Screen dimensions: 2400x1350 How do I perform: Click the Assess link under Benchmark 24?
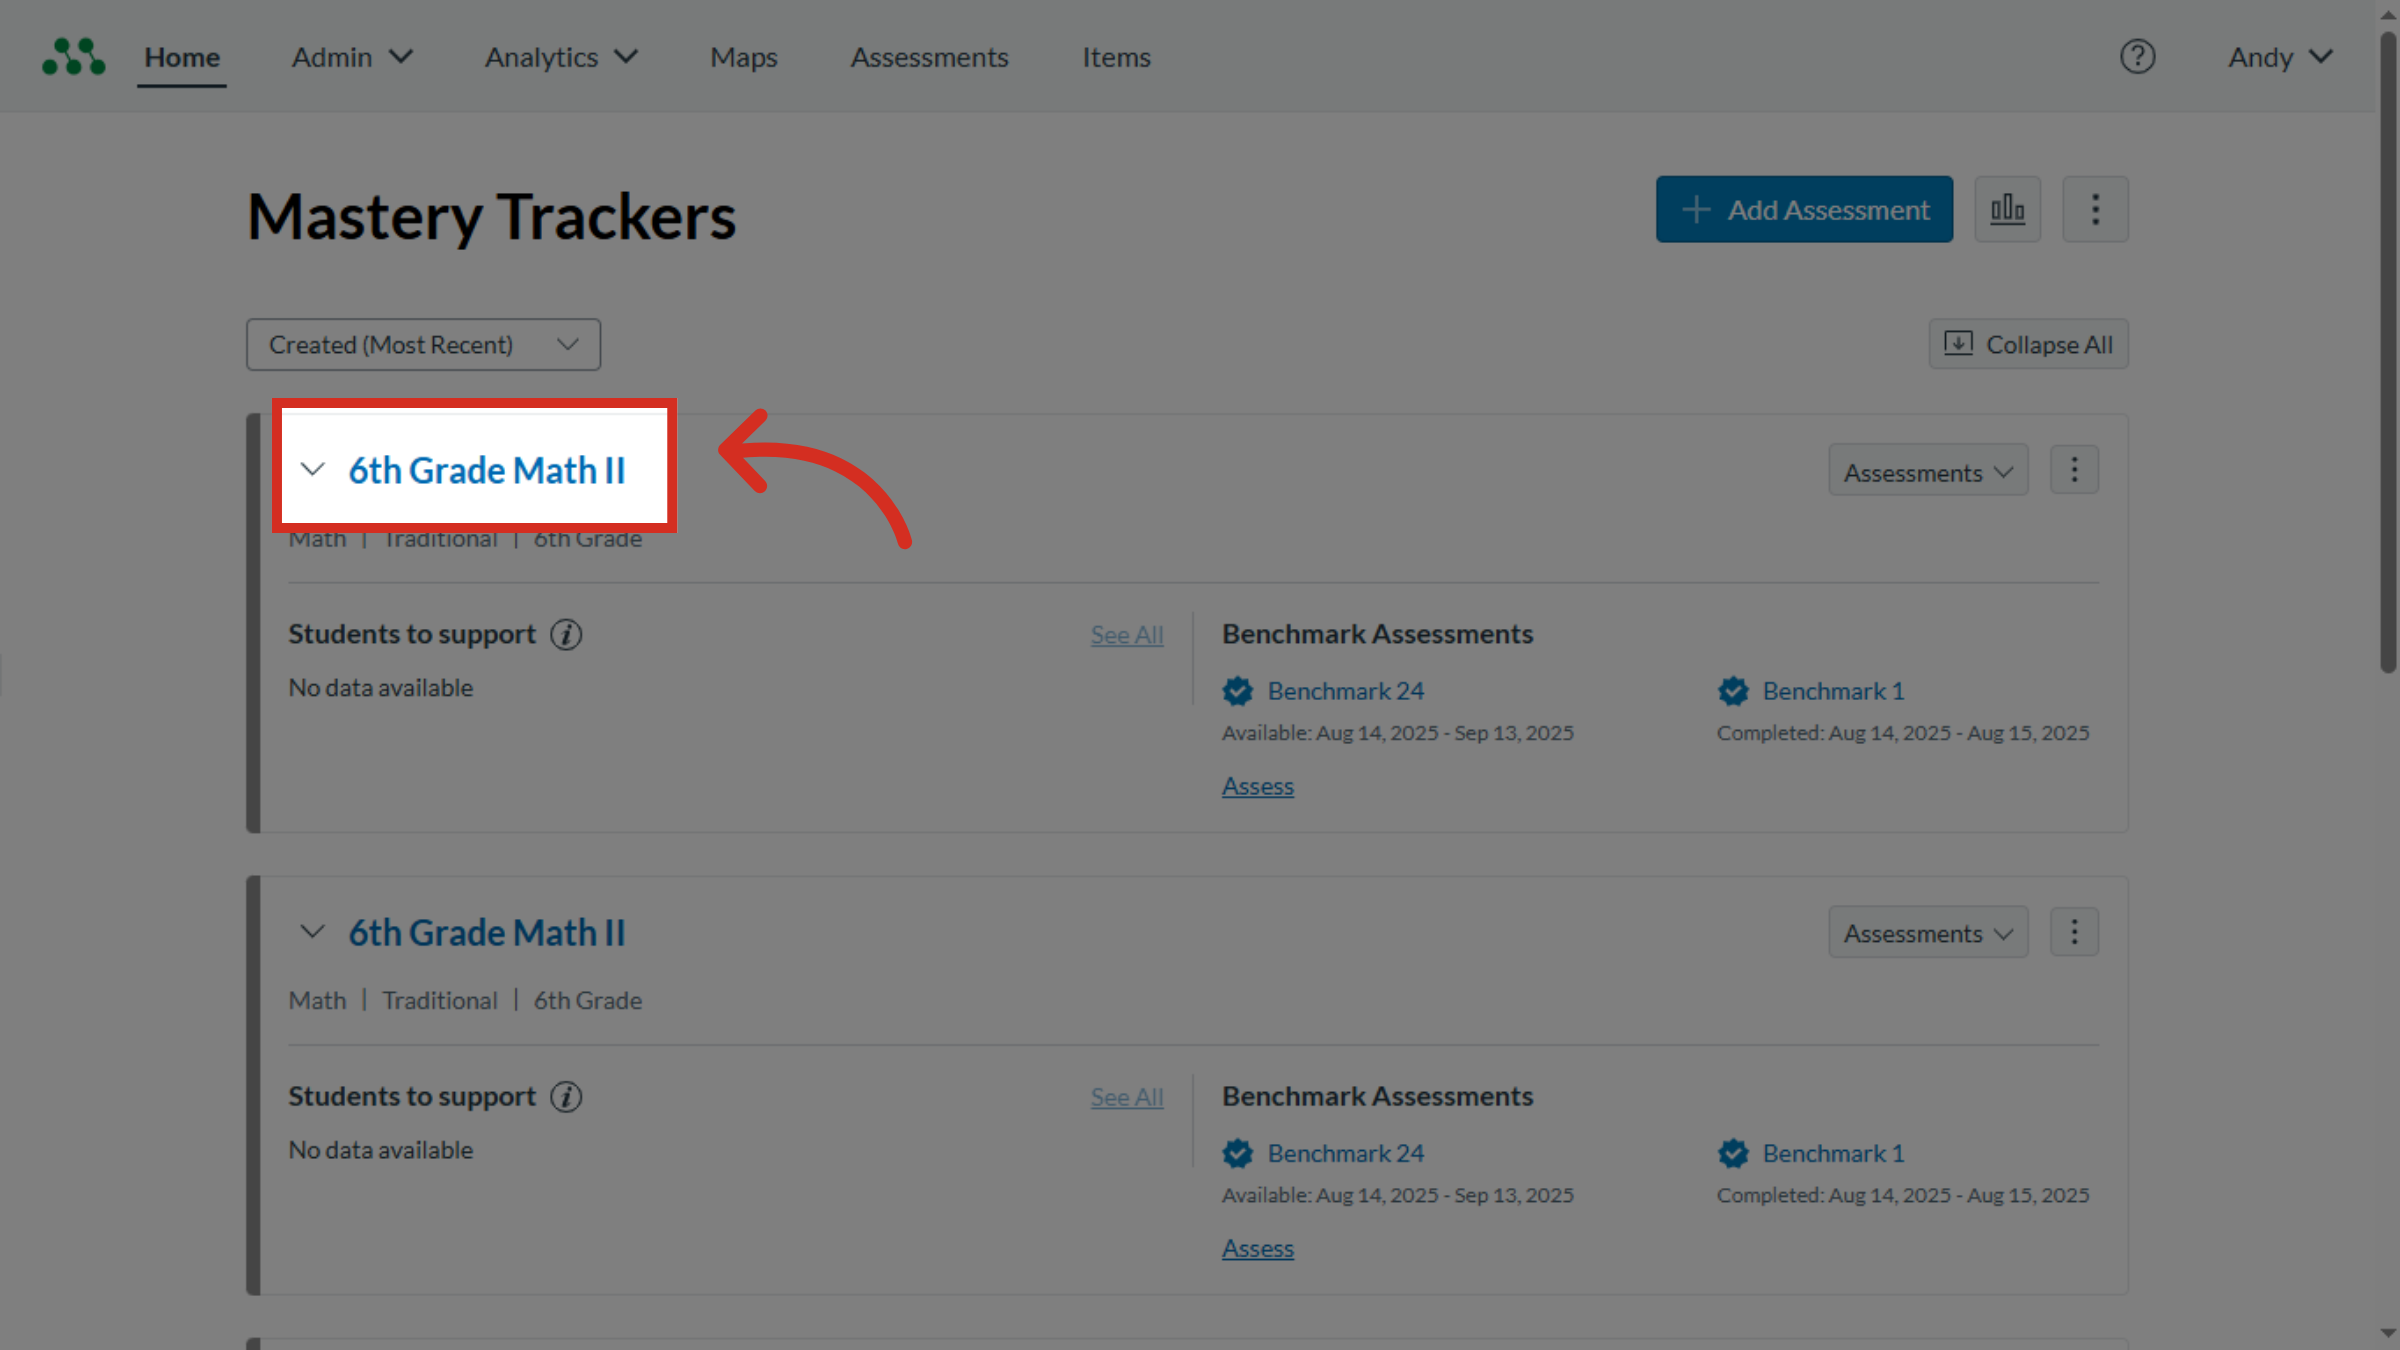pyautogui.click(x=1257, y=786)
